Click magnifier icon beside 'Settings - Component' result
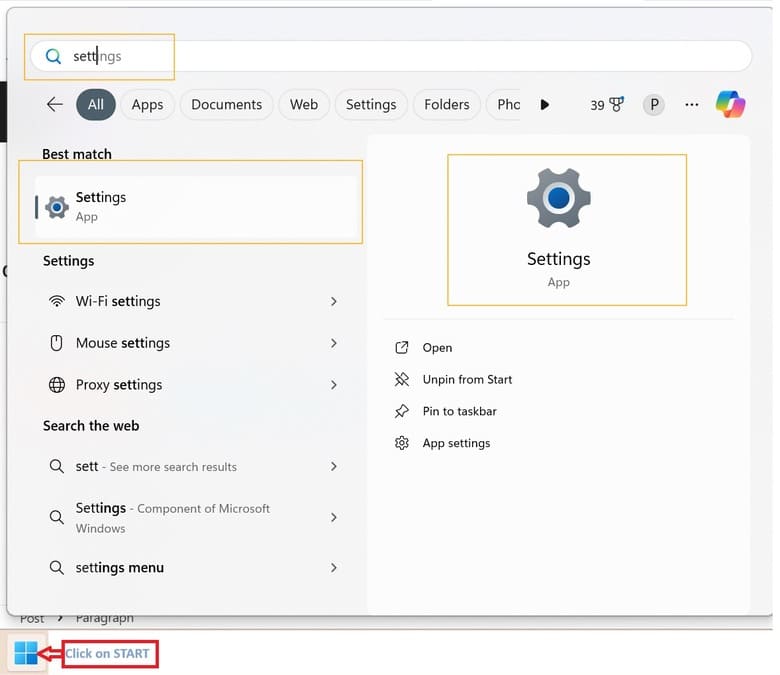Screen dimensions: 780x675 coord(57,517)
